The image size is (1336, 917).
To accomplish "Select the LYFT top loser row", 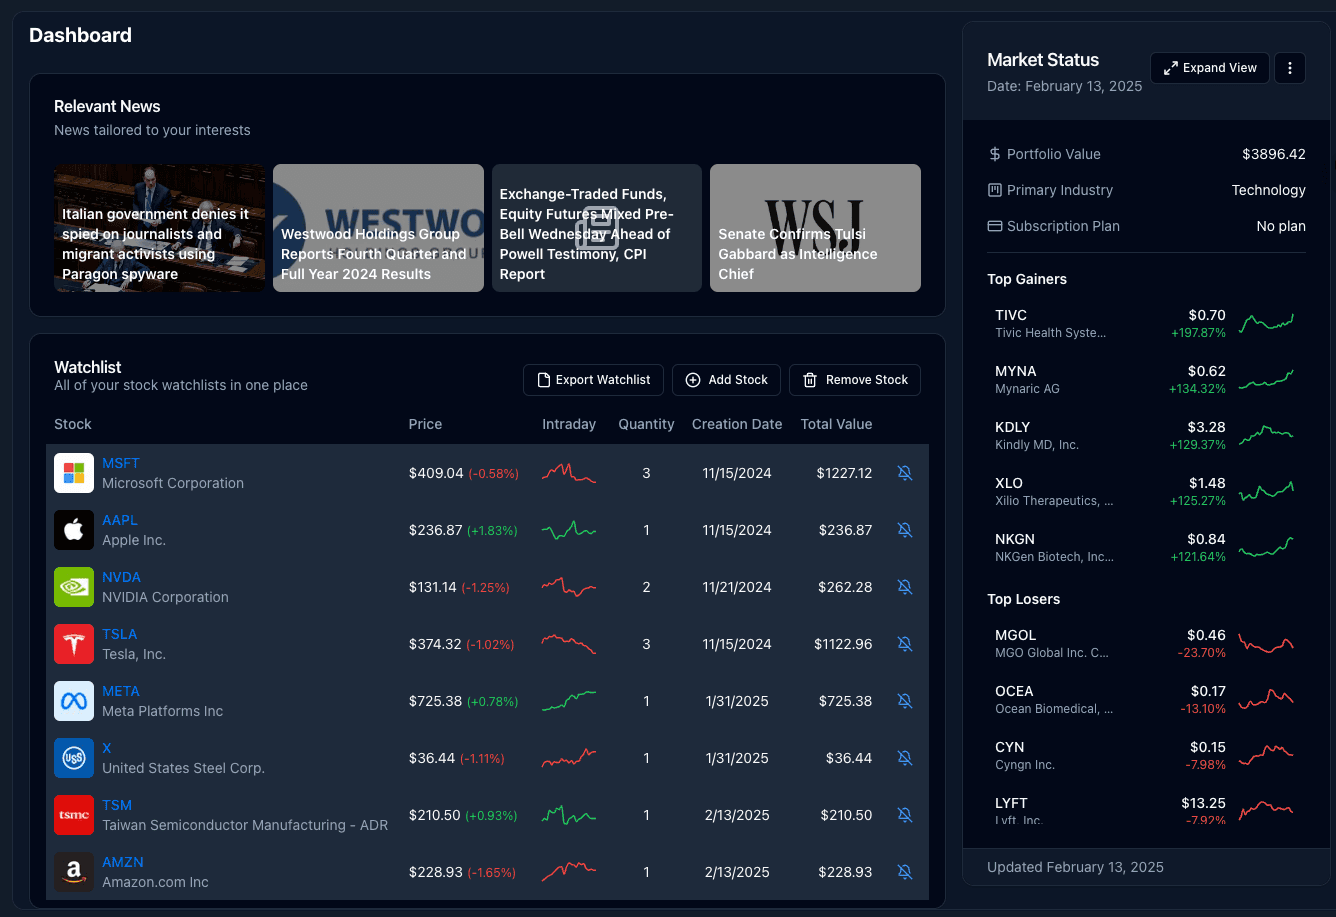I will 1145,811.
